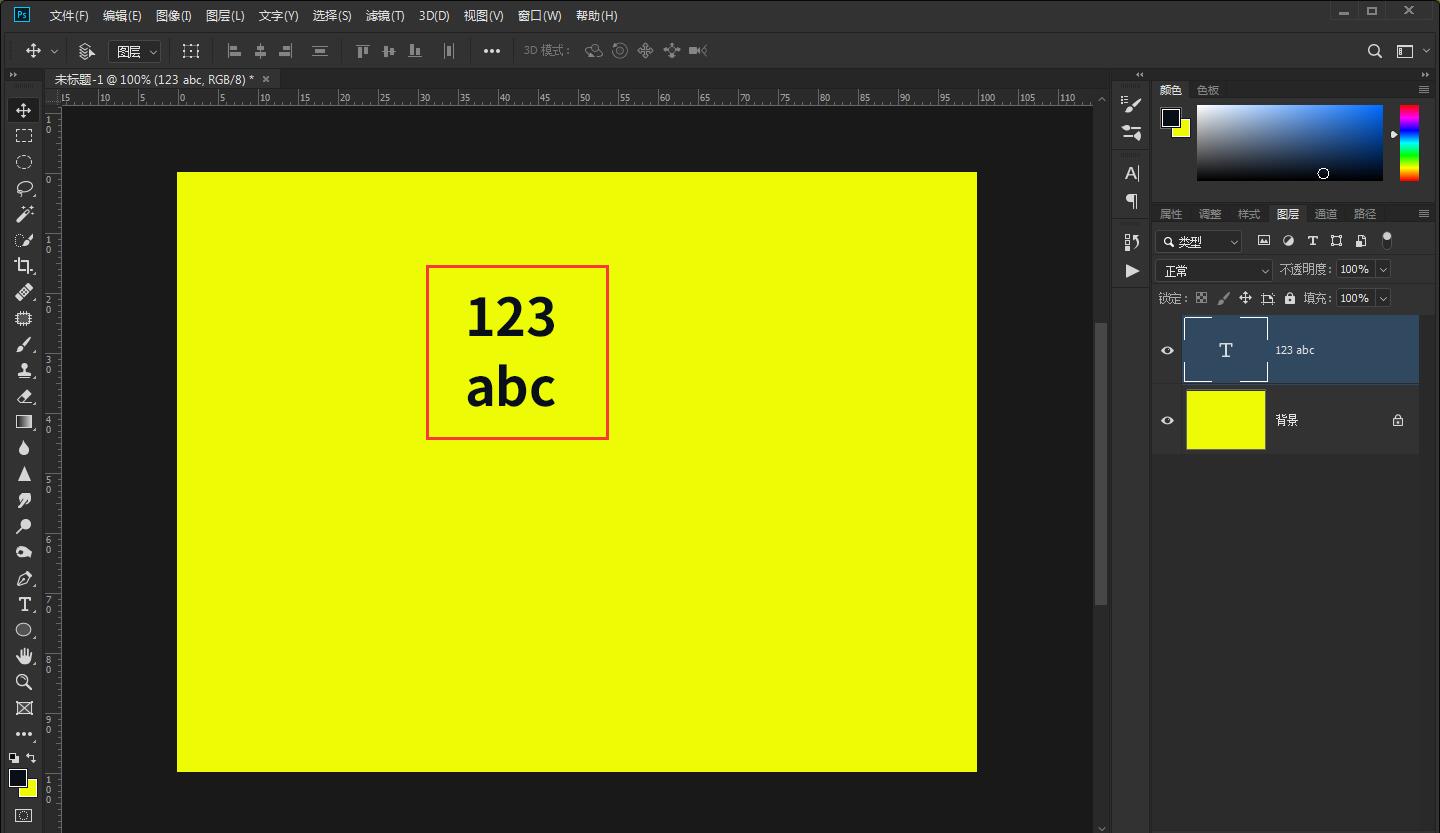
Task: Switch to the Hand tool
Action: [x=24, y=656]
